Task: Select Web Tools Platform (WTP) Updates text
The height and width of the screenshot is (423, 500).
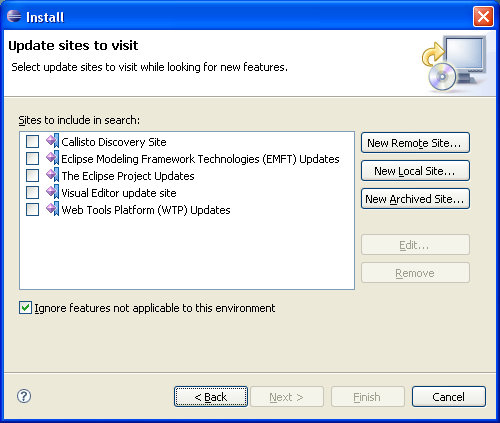Action: (x=146, y=210)
